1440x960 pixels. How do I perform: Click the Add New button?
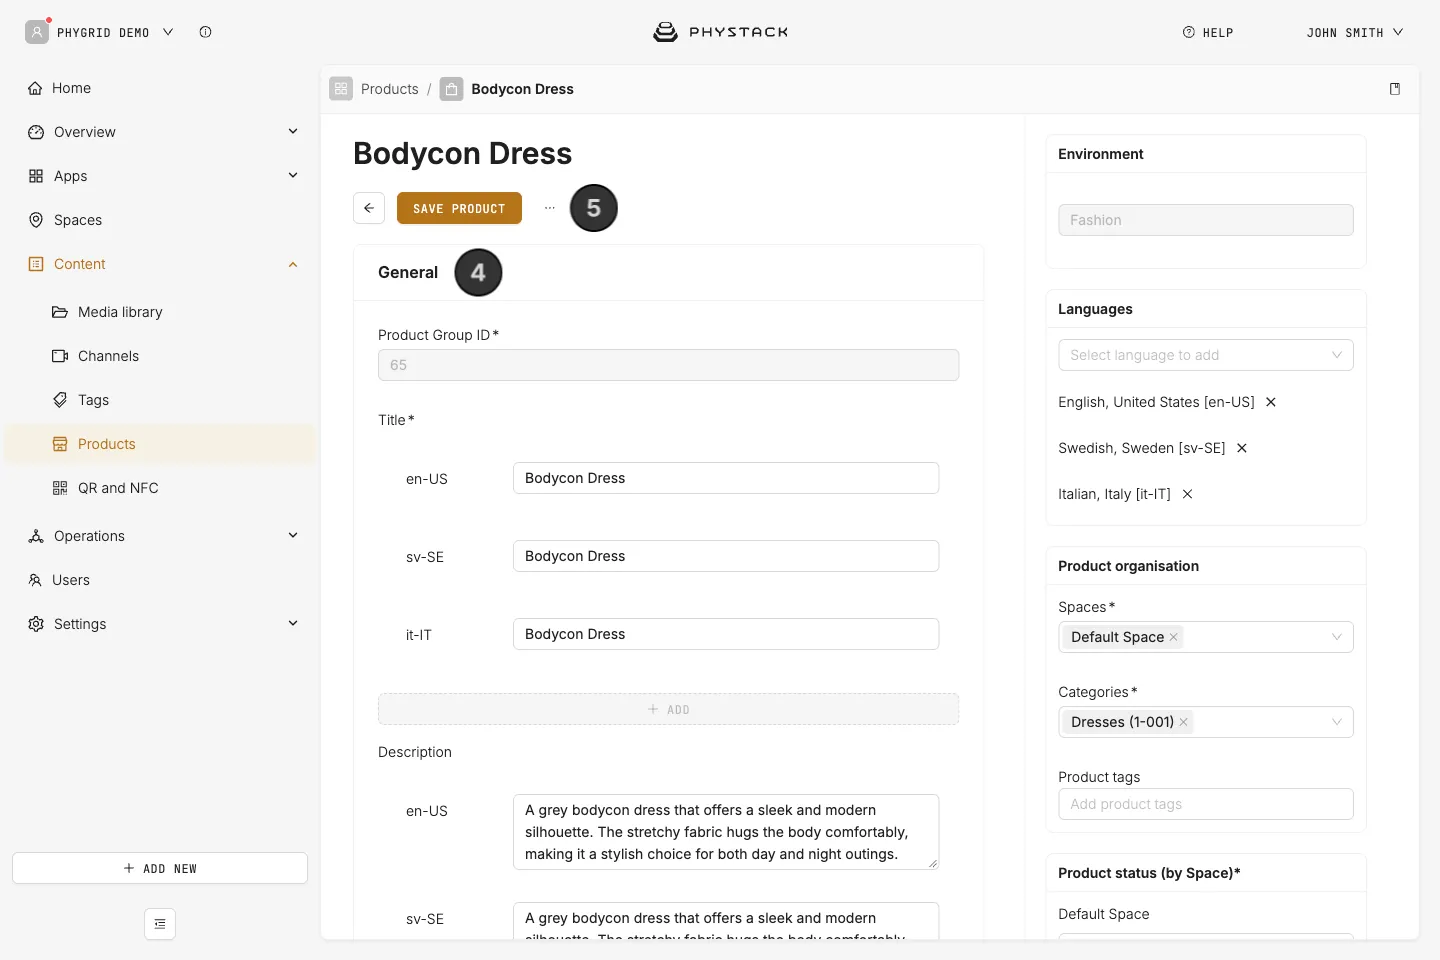point(160,868)
